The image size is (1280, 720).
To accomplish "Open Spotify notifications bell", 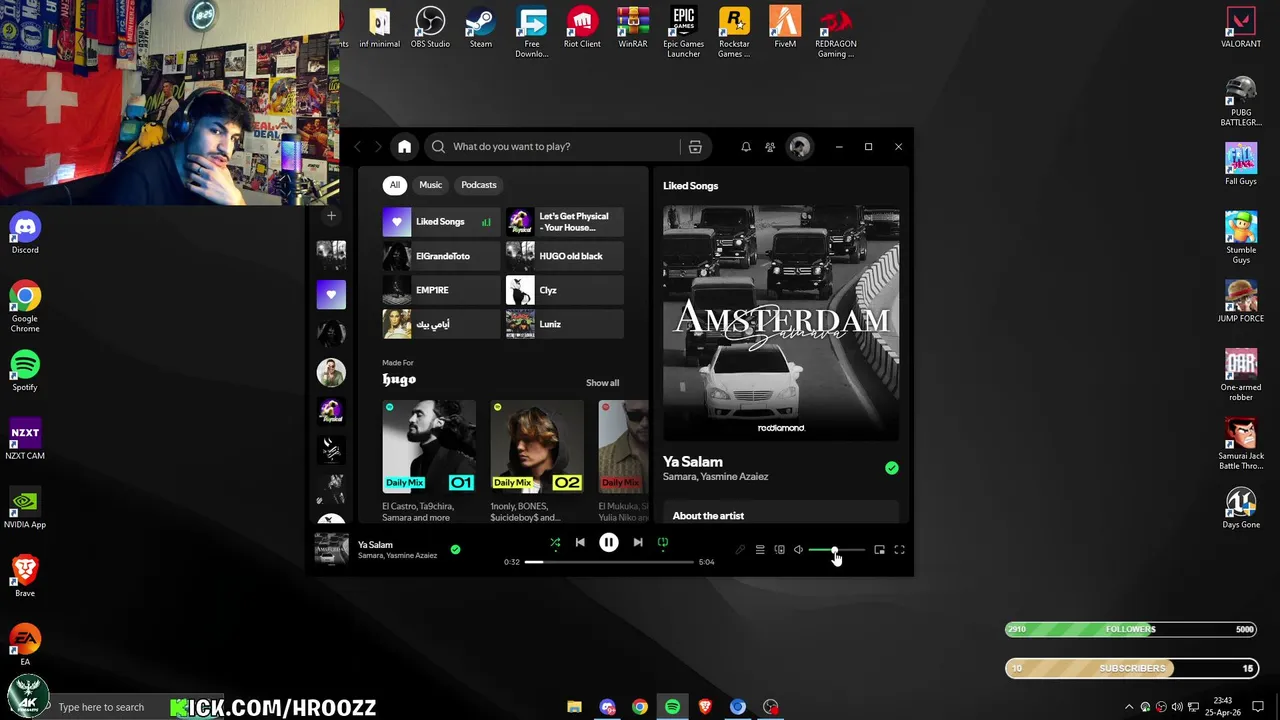I will (746, 147).
